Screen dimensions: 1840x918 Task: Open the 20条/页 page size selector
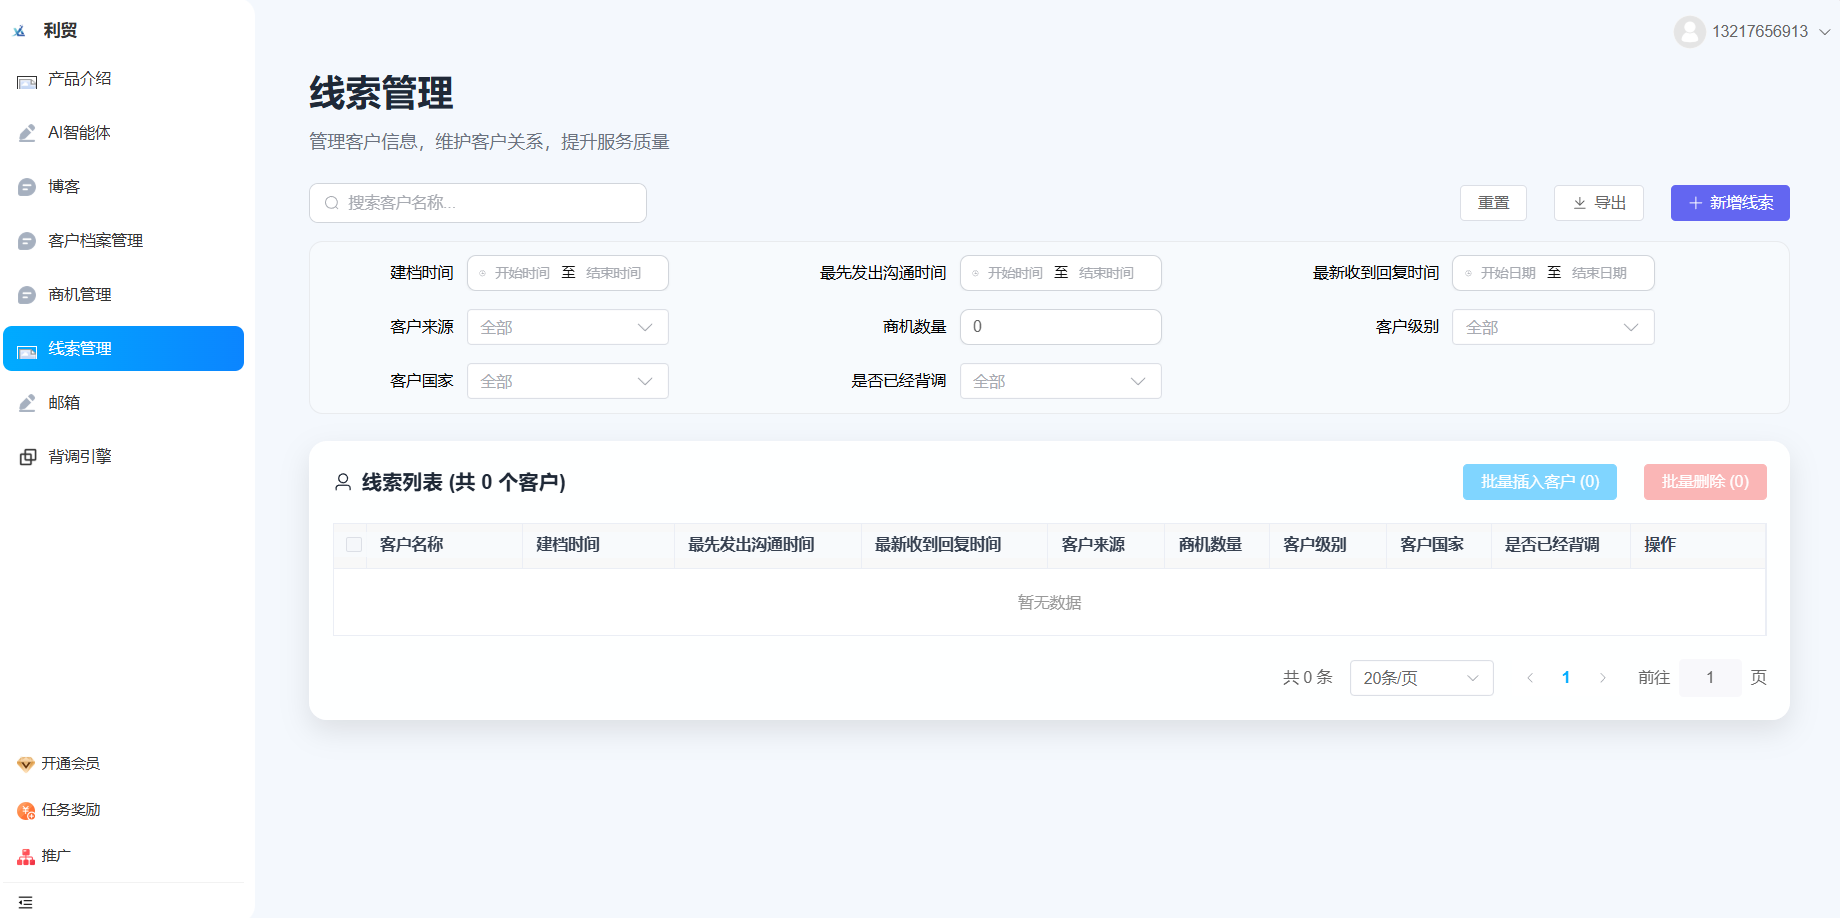point(1421,677)
